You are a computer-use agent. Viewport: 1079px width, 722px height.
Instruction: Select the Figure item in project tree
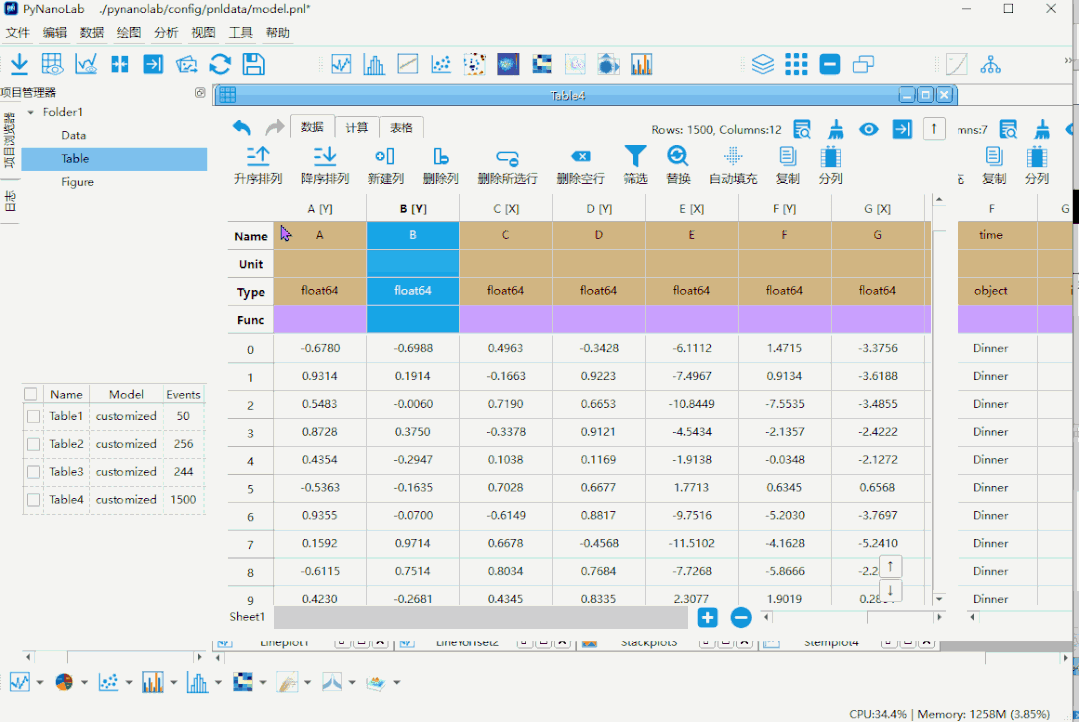pos(77,182)
